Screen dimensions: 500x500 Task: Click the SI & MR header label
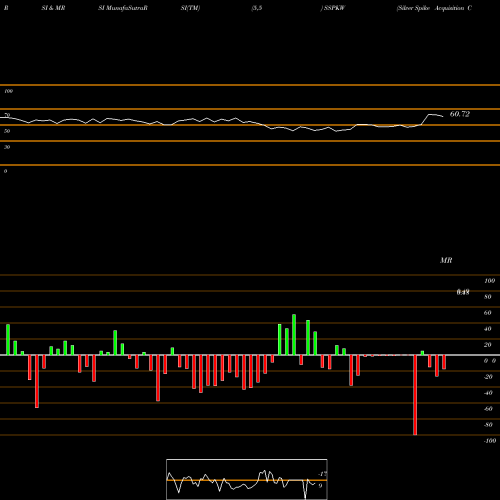(x=53, y=8)
